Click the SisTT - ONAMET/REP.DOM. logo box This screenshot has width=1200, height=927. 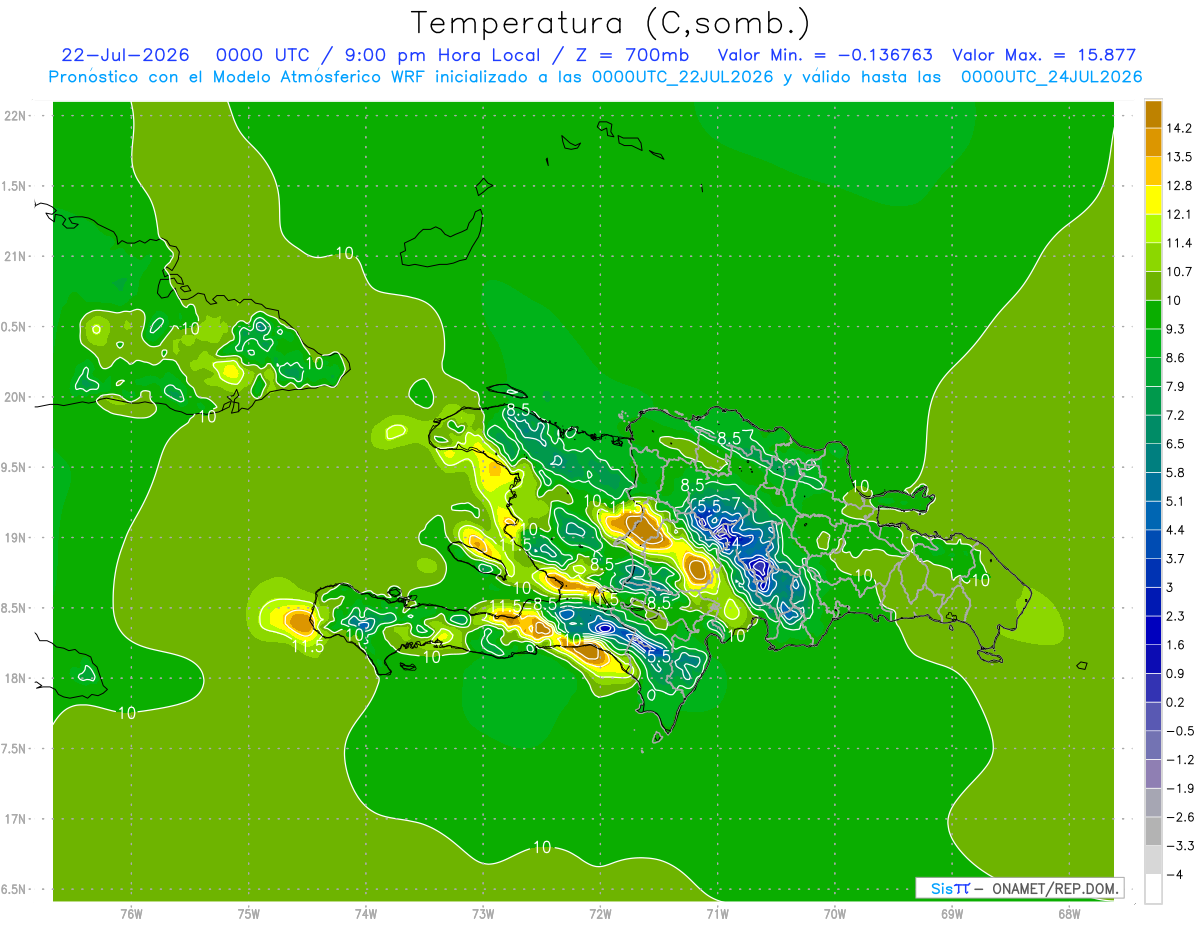click(x=1020, y=888)
